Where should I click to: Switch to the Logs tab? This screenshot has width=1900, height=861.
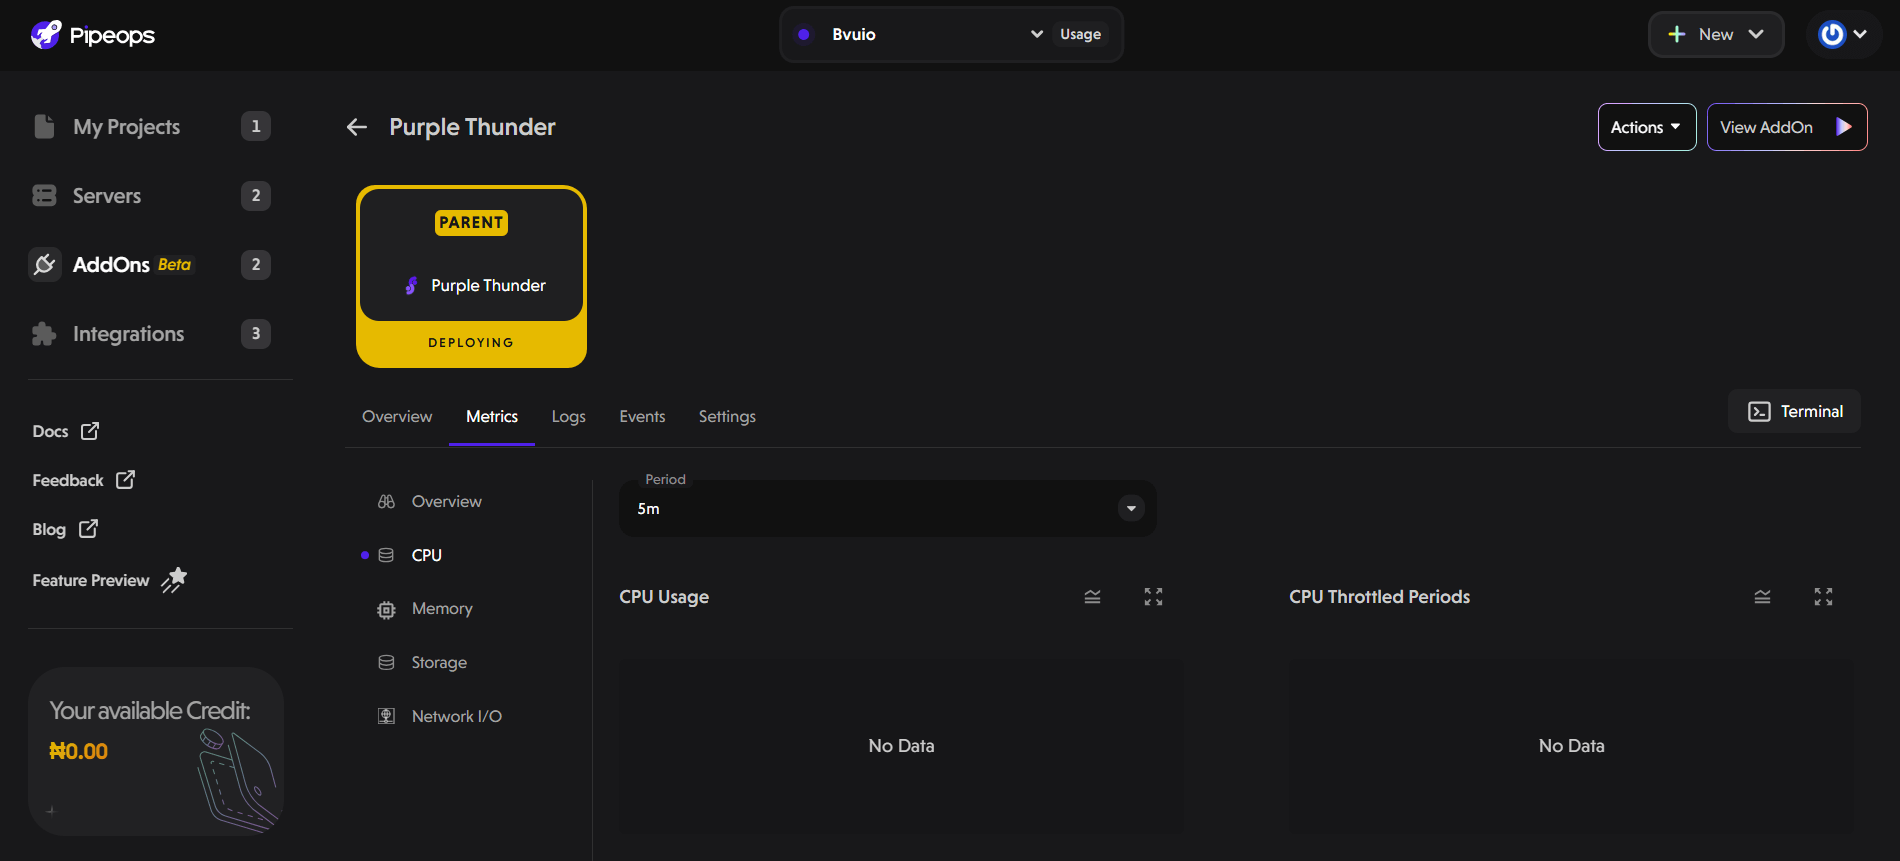568,417
